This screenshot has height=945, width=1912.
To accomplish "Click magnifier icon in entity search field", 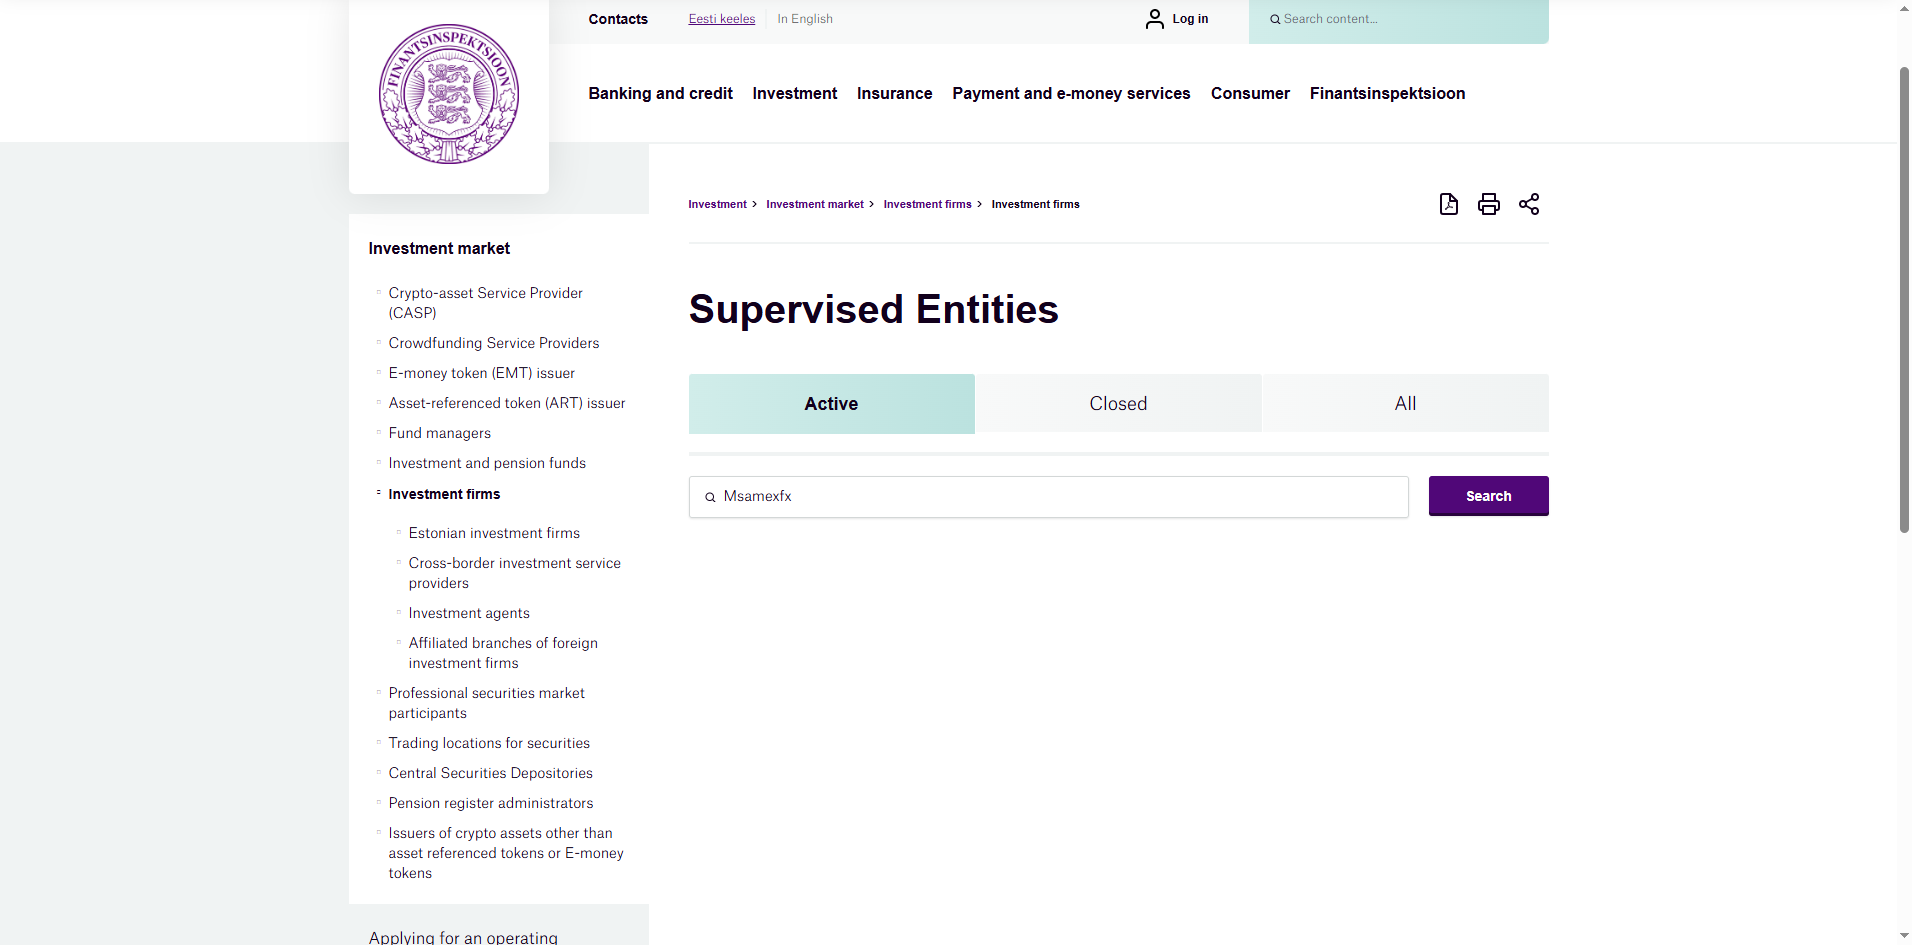I will [710, 497].
